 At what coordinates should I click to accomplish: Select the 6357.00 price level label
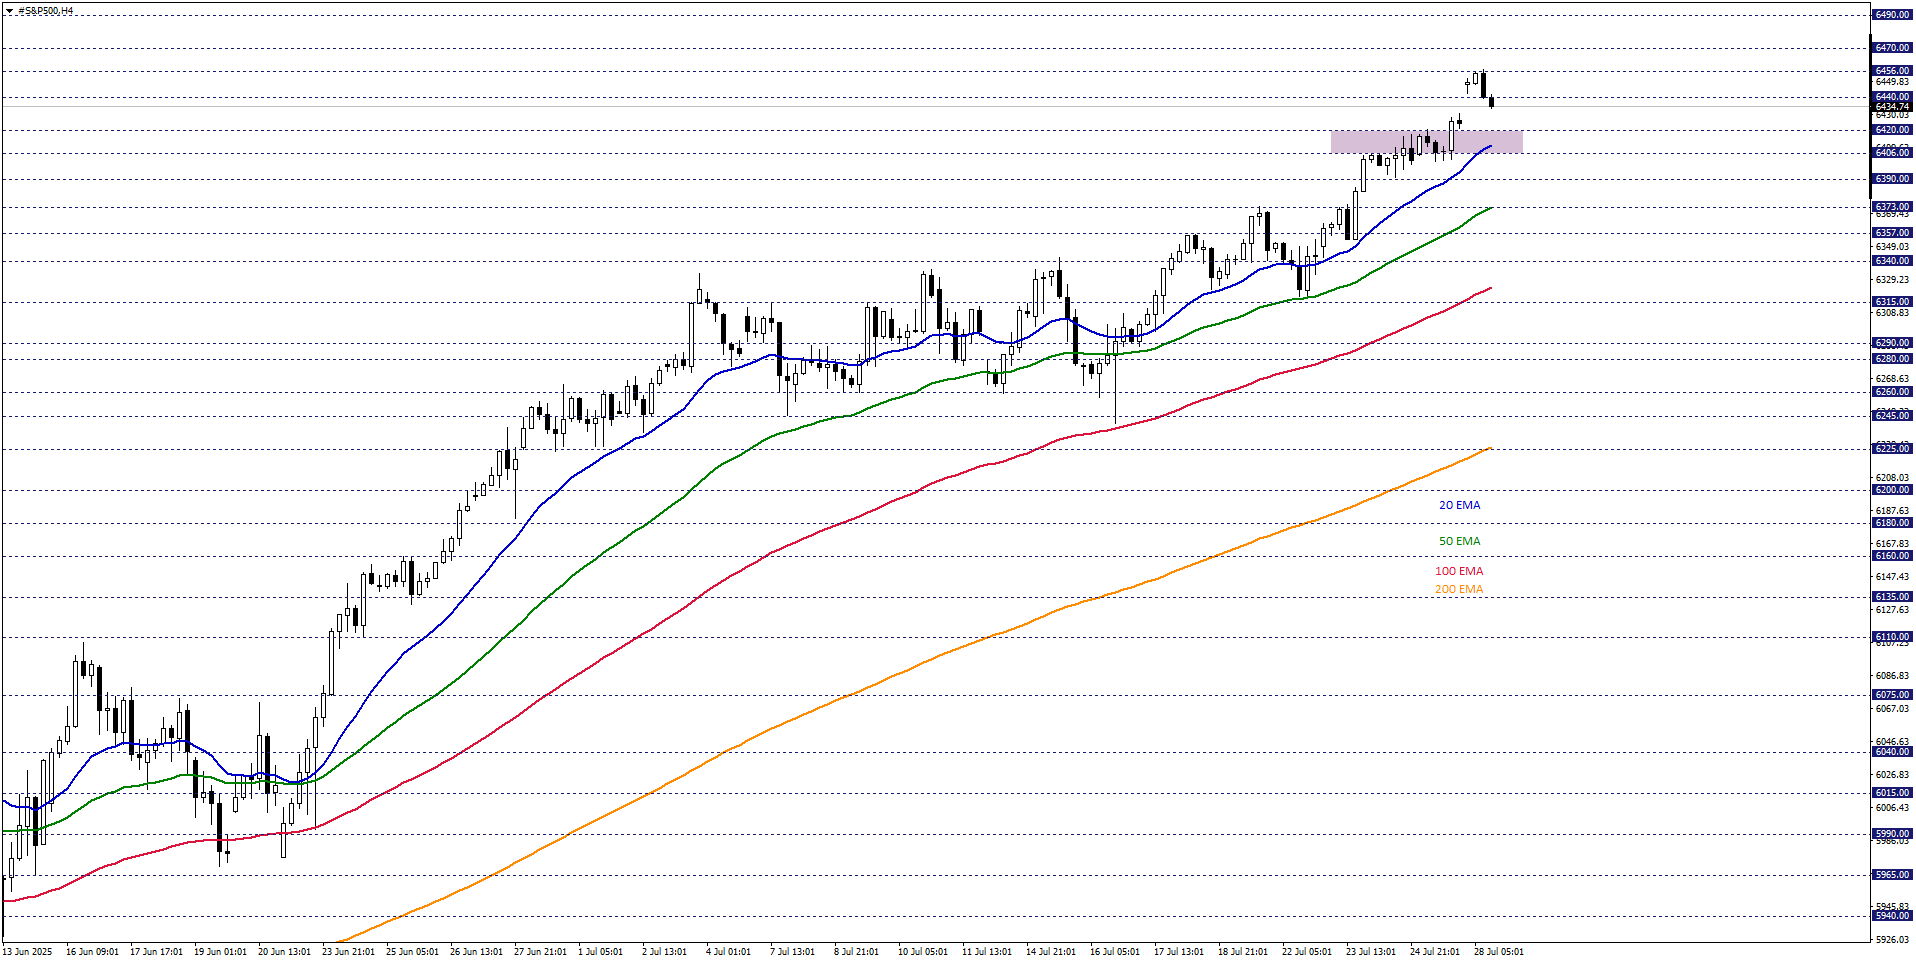[1892, 233]
